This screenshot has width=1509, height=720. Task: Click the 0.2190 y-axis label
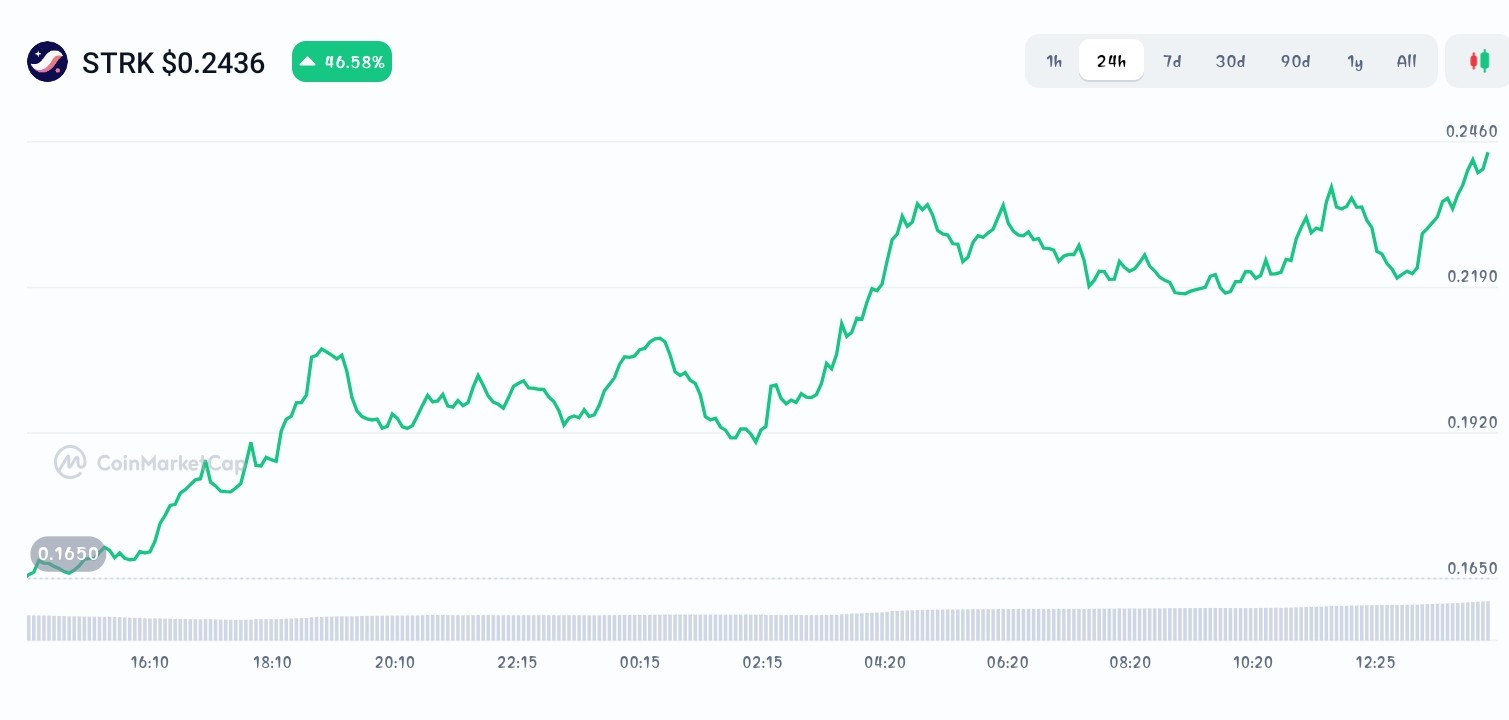[1472, 276]
